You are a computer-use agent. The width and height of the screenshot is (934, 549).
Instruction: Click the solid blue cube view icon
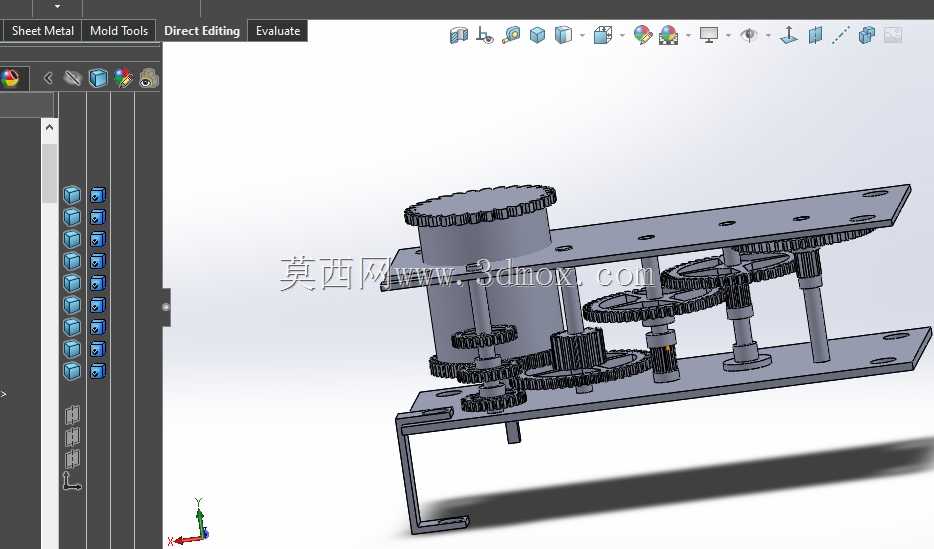[x=537, y=35]
